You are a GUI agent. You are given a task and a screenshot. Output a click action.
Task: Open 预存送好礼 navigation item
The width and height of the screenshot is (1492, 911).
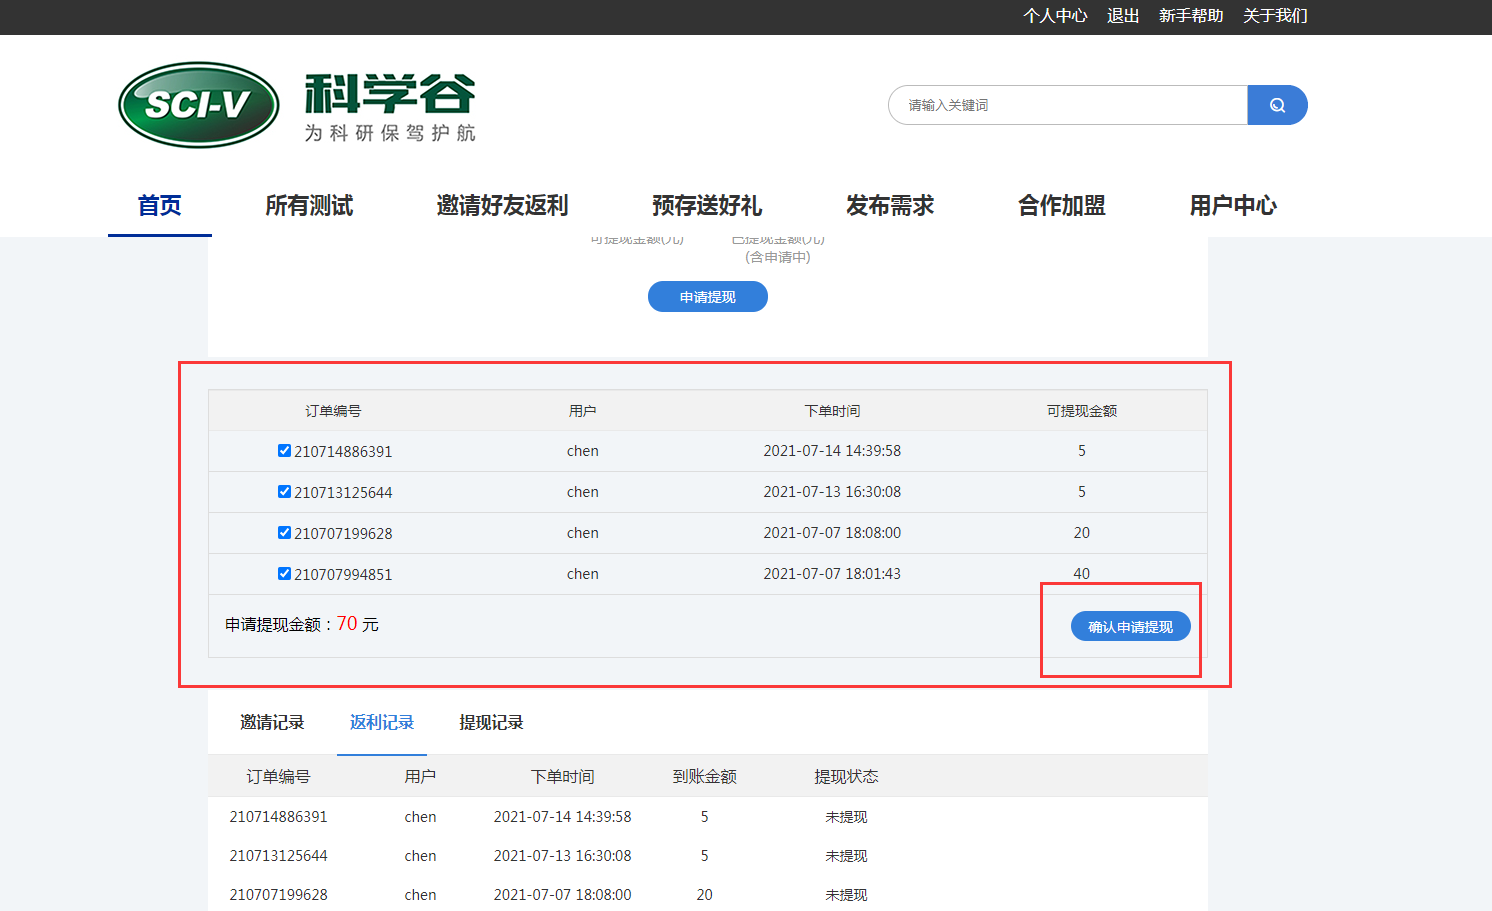pos(707,206)
